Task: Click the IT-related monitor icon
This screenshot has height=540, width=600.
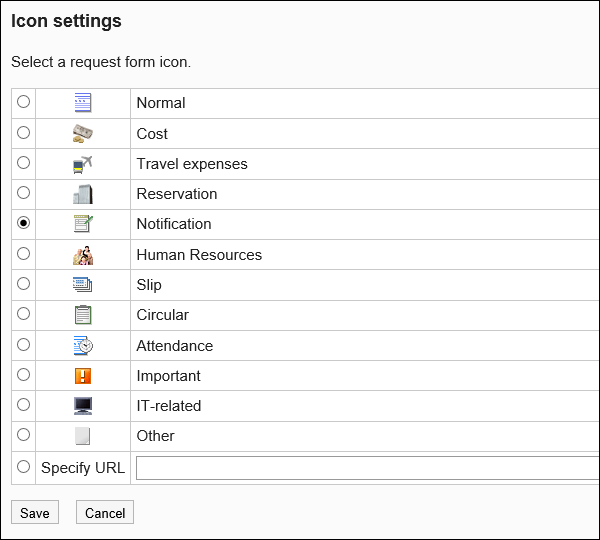Action: click(83, 406)
